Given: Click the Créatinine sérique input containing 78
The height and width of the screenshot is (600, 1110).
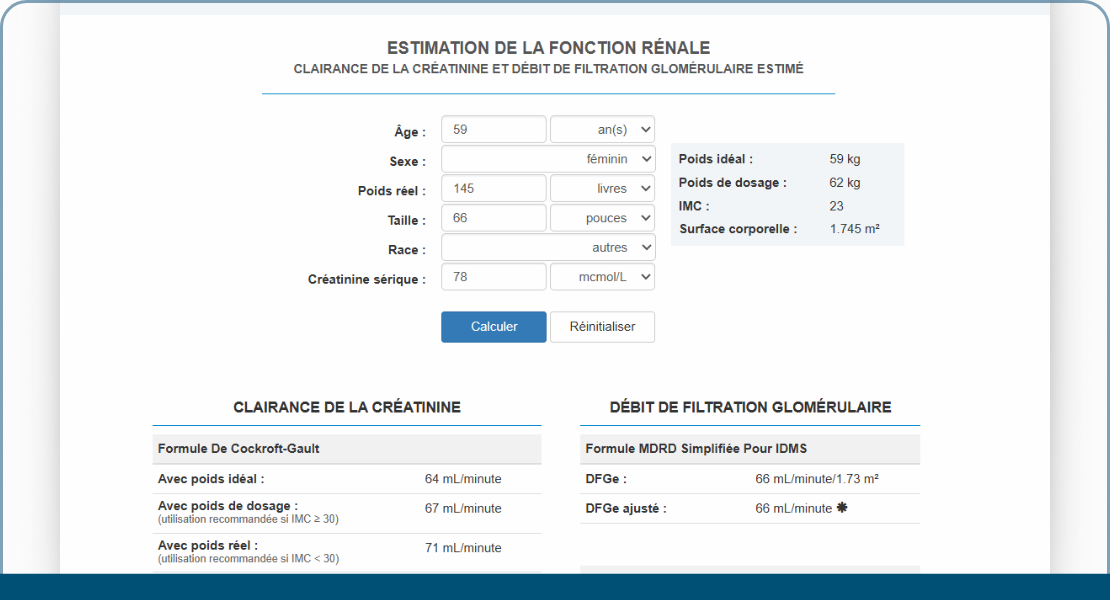Looking at the screenshot, I should coord(493,276).
